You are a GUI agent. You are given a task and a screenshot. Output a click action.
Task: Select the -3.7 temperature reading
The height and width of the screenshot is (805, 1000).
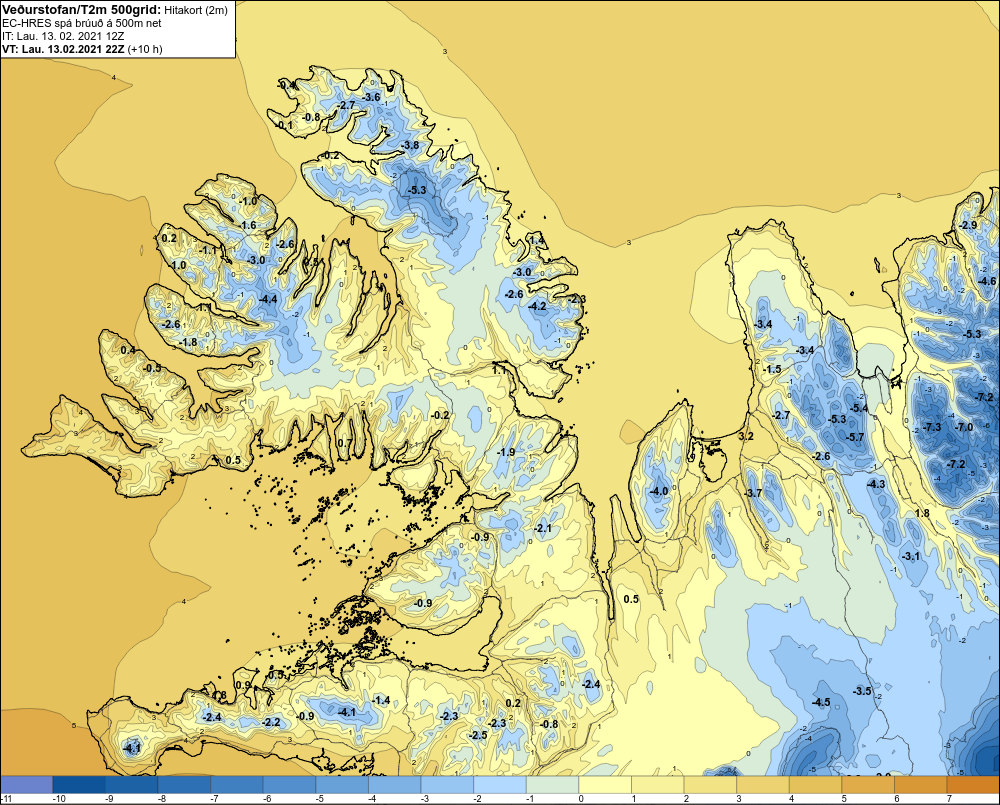point(753,493)
